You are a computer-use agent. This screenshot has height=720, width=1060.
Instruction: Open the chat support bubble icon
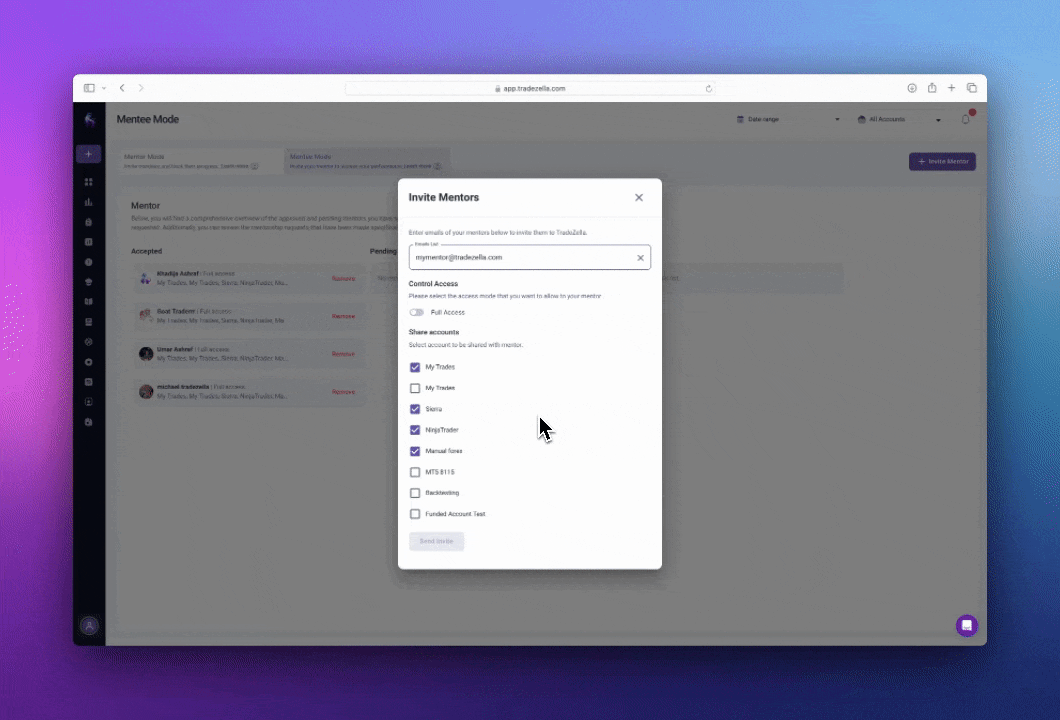[x=966, y=625]
